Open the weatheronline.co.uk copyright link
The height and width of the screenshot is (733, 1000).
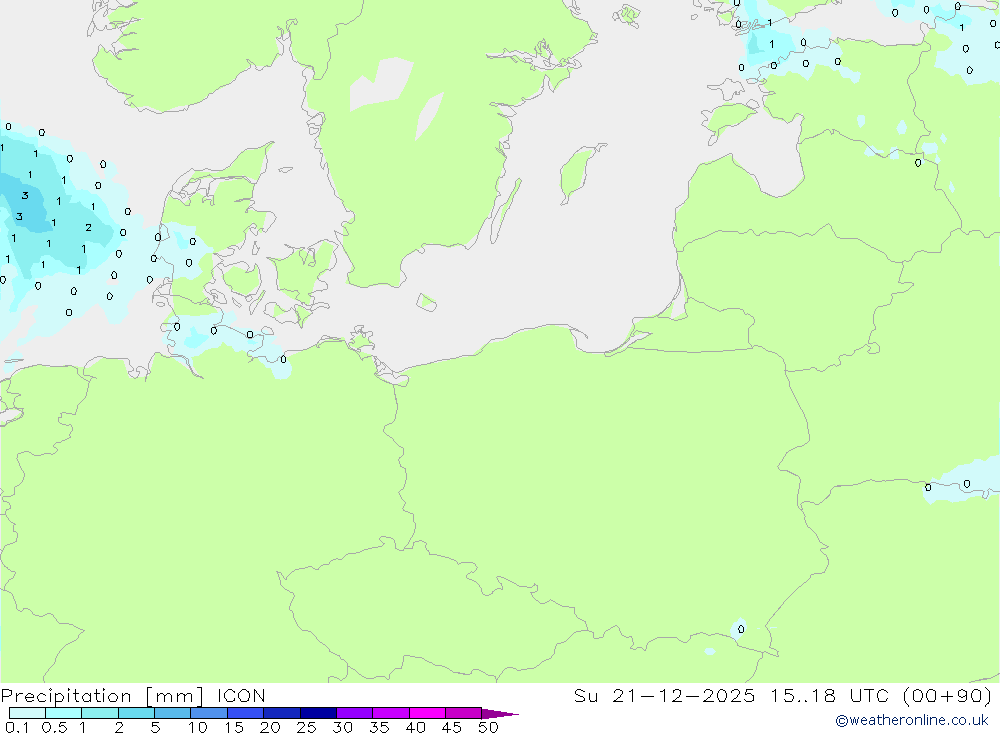[x=912, y=720]
